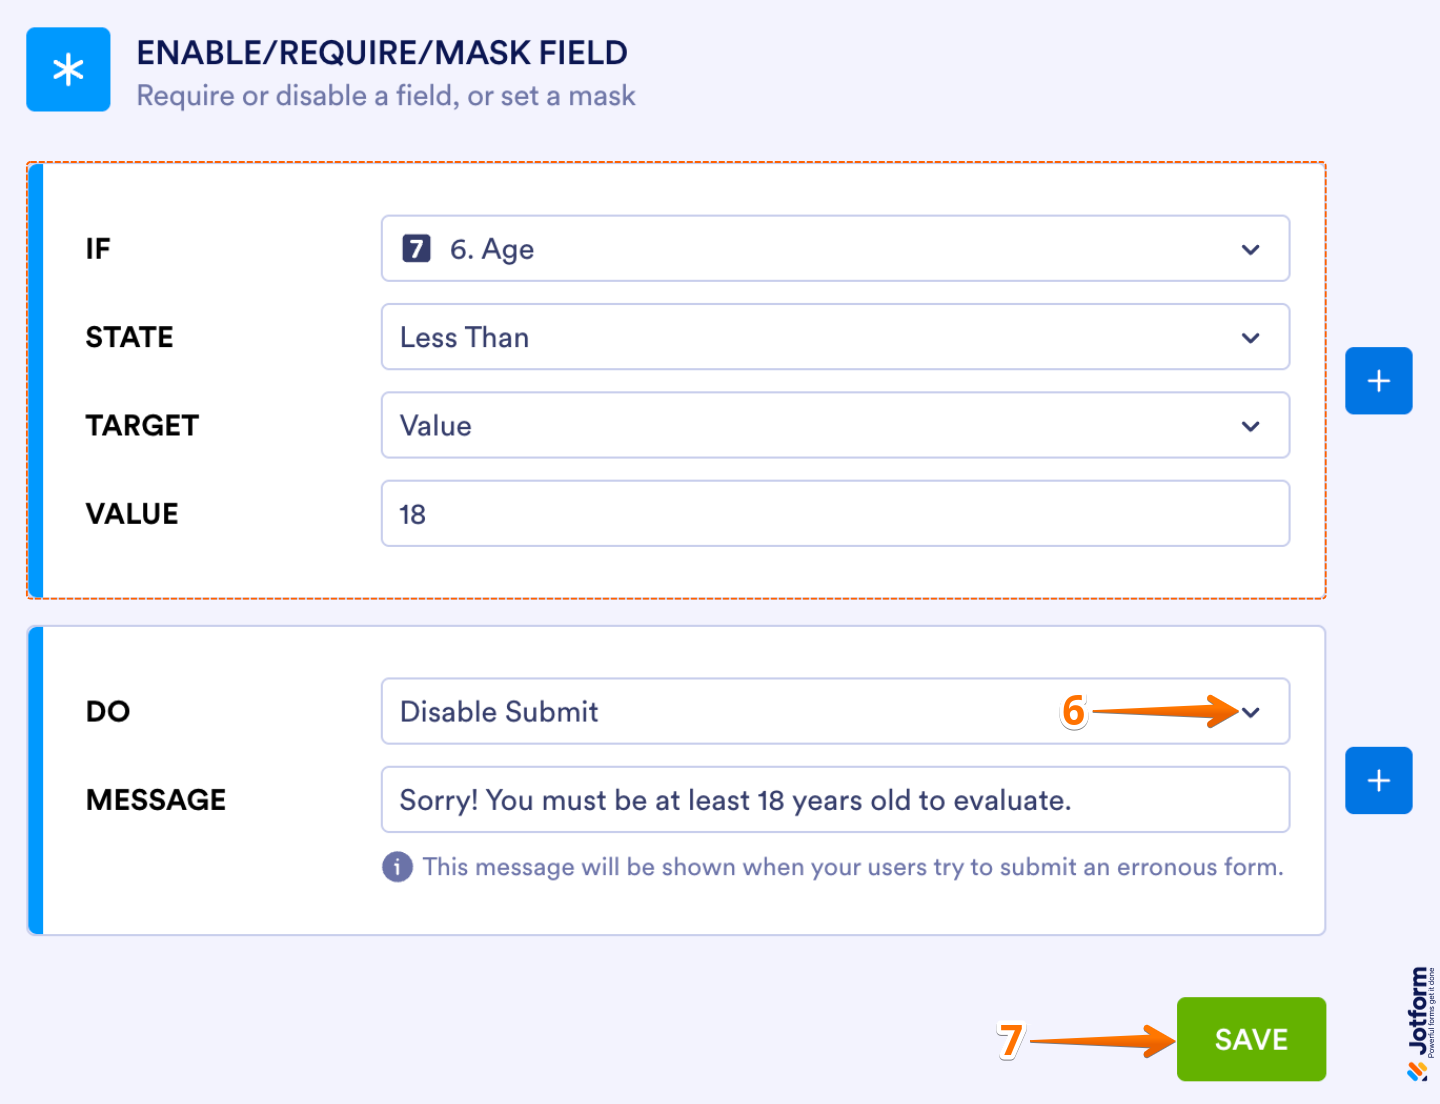Click the VALUE field containing 18

point(835,513)
